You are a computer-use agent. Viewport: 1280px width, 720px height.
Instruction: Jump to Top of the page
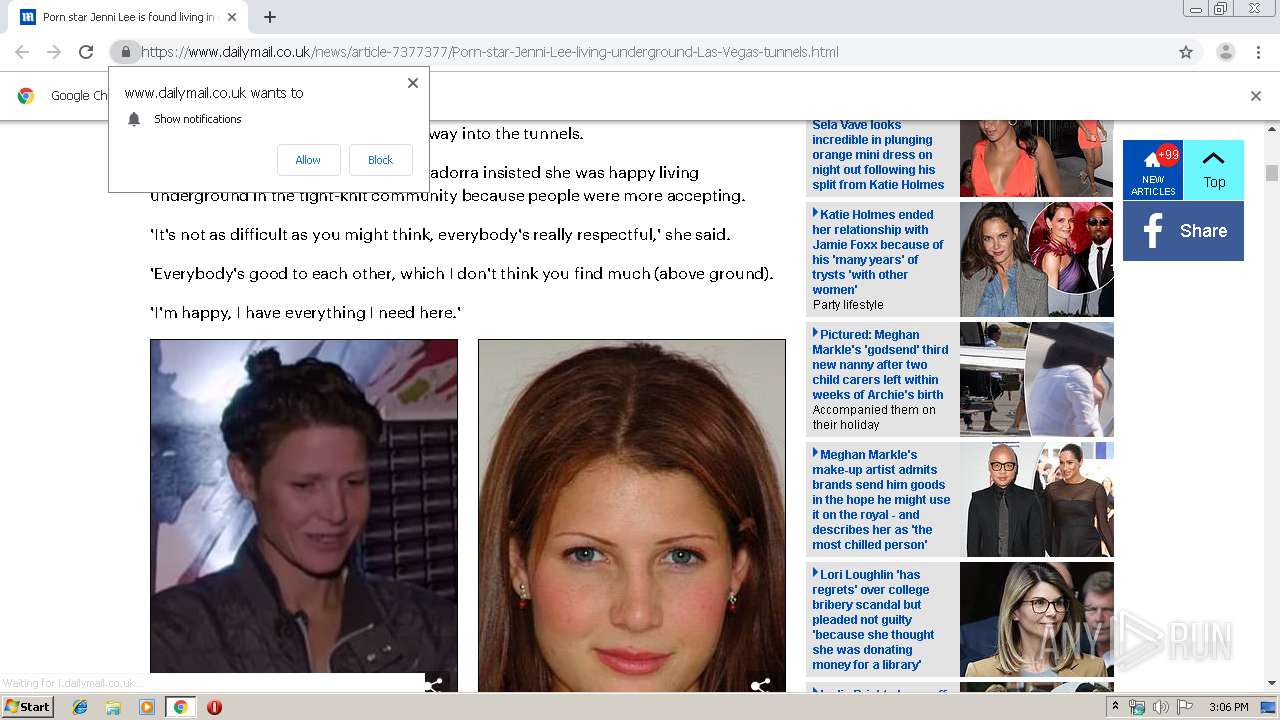[x=1214, y=170]
